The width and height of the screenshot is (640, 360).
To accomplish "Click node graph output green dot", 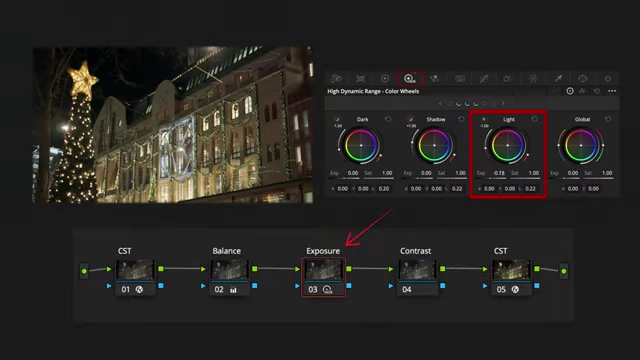I will tap(564, 271).
